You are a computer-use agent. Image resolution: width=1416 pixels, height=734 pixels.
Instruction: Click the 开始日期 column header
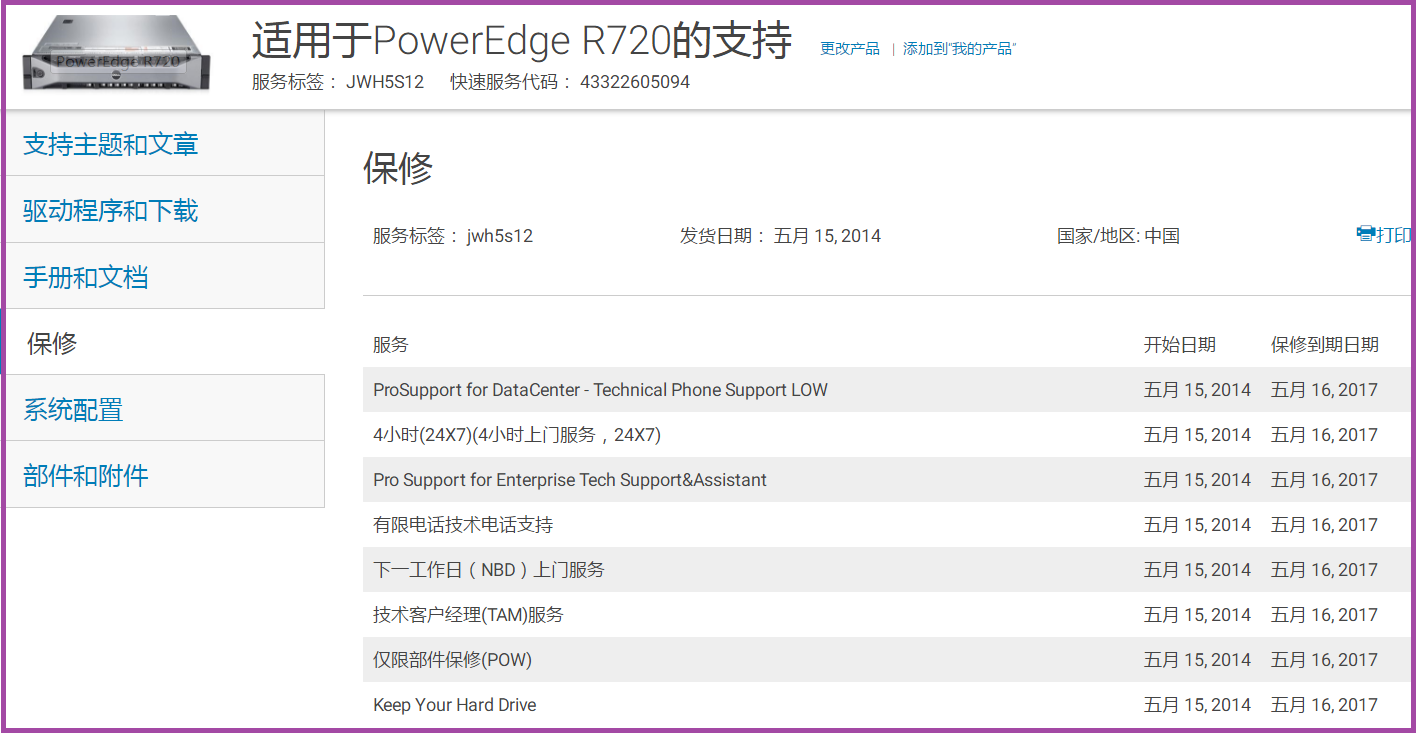(x=1179, y=345)
